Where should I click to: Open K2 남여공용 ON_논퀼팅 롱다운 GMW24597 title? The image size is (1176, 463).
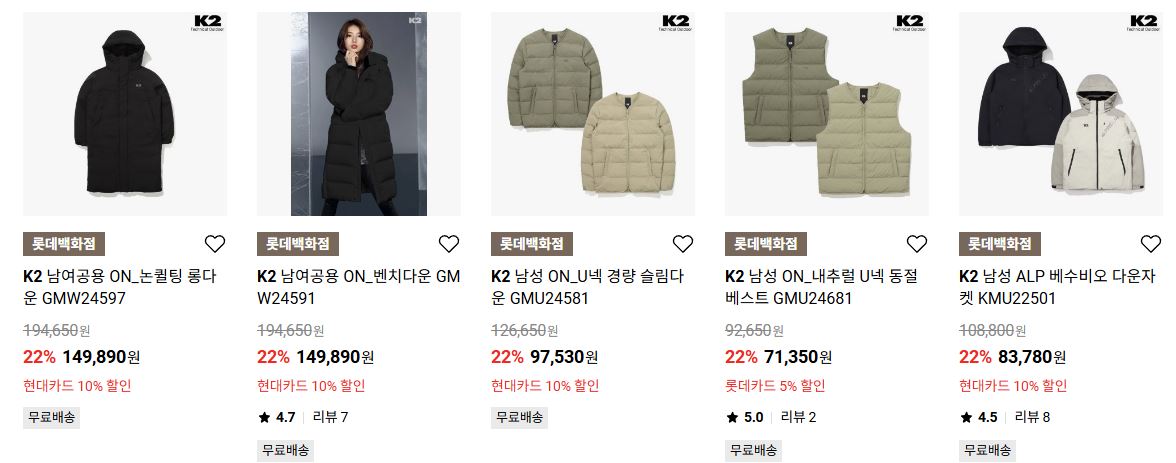point(120,287)
